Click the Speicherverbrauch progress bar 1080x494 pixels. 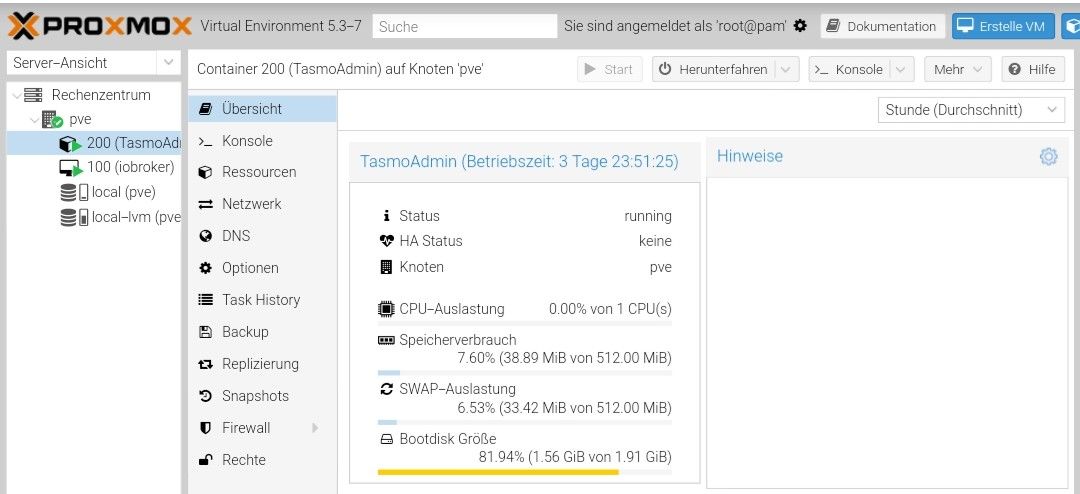pyautogui.click(x=525, y=373)
